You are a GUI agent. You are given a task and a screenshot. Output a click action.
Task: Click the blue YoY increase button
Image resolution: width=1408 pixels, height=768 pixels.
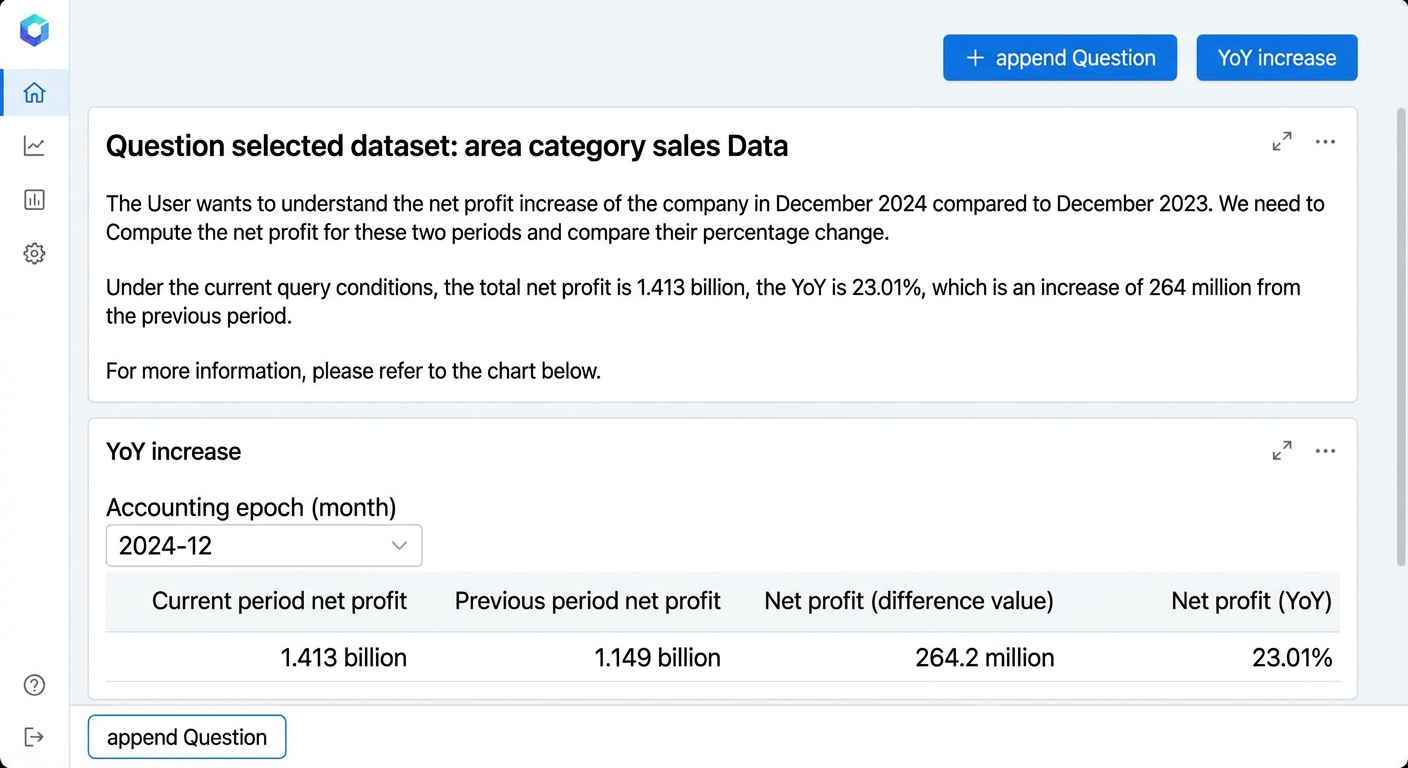point(1277,58)
